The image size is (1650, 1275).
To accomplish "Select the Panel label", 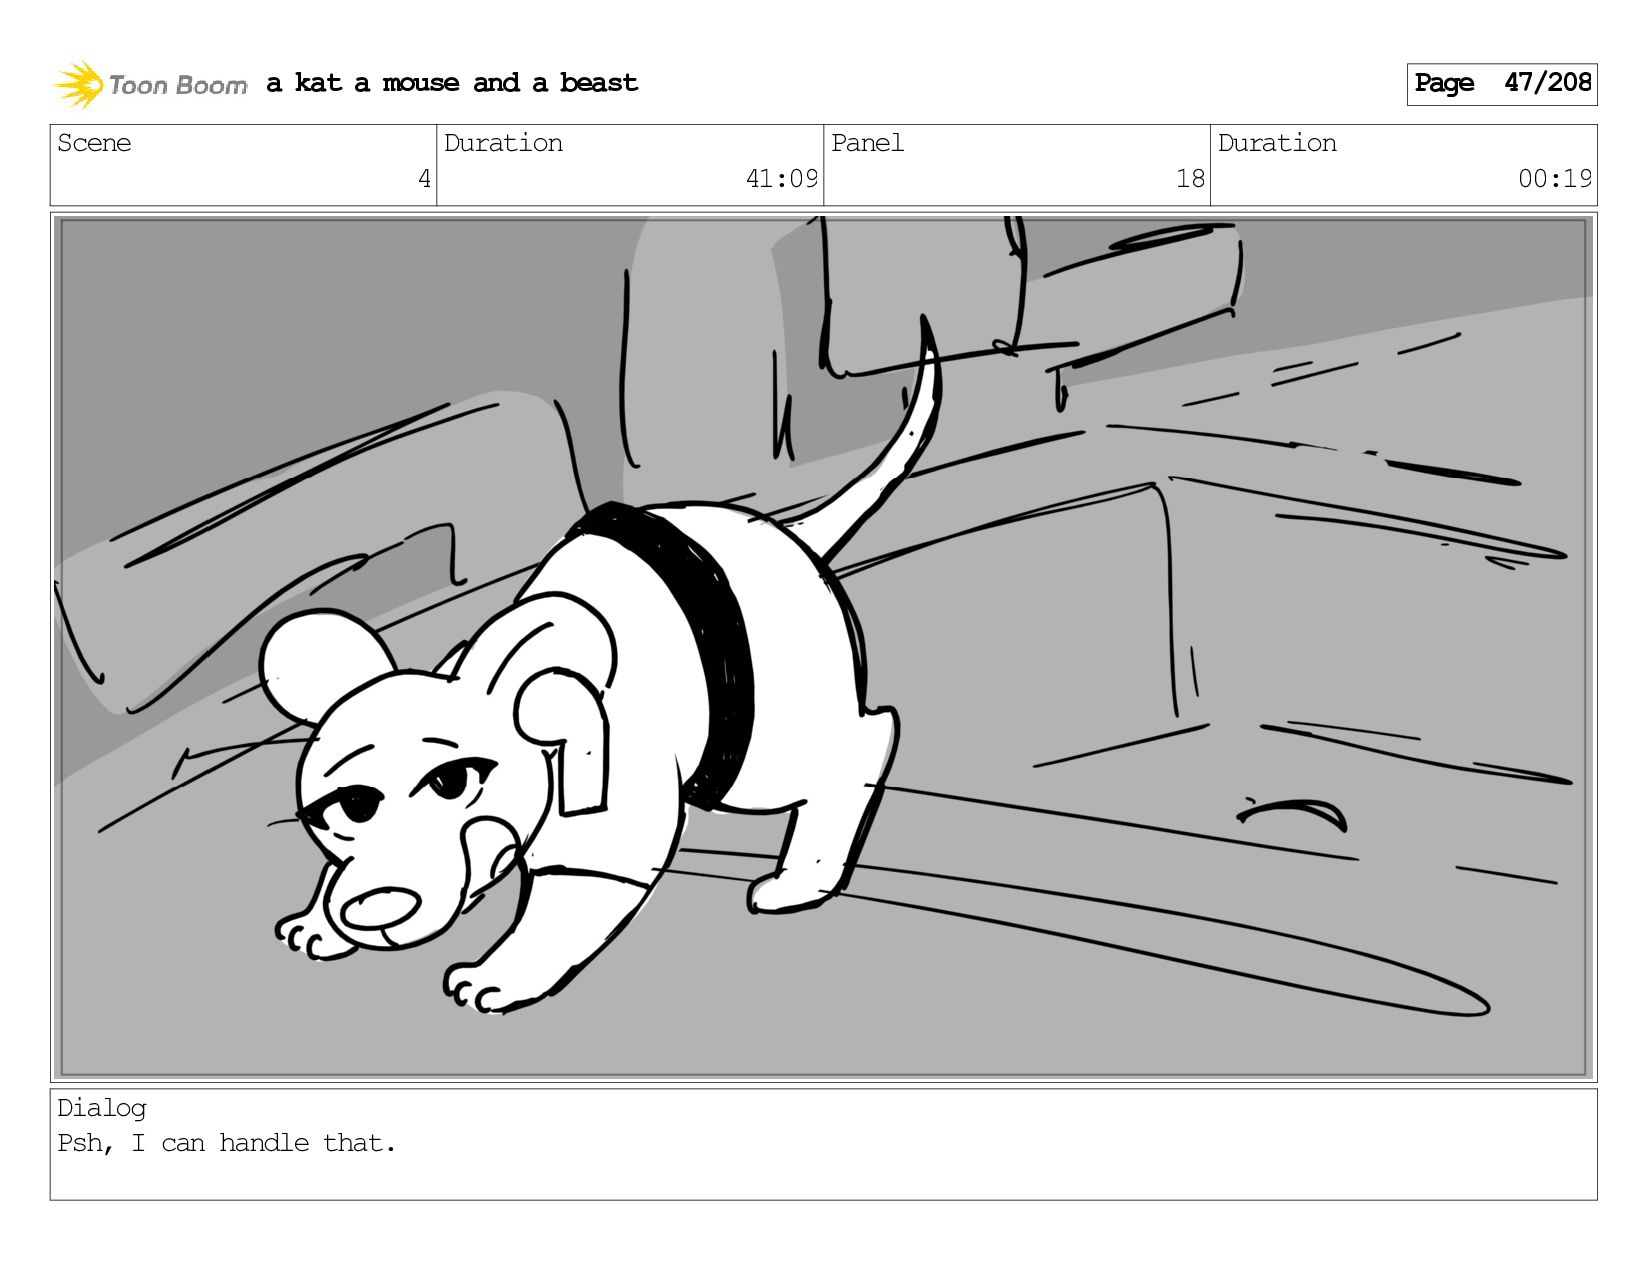I will coord(867,143).
